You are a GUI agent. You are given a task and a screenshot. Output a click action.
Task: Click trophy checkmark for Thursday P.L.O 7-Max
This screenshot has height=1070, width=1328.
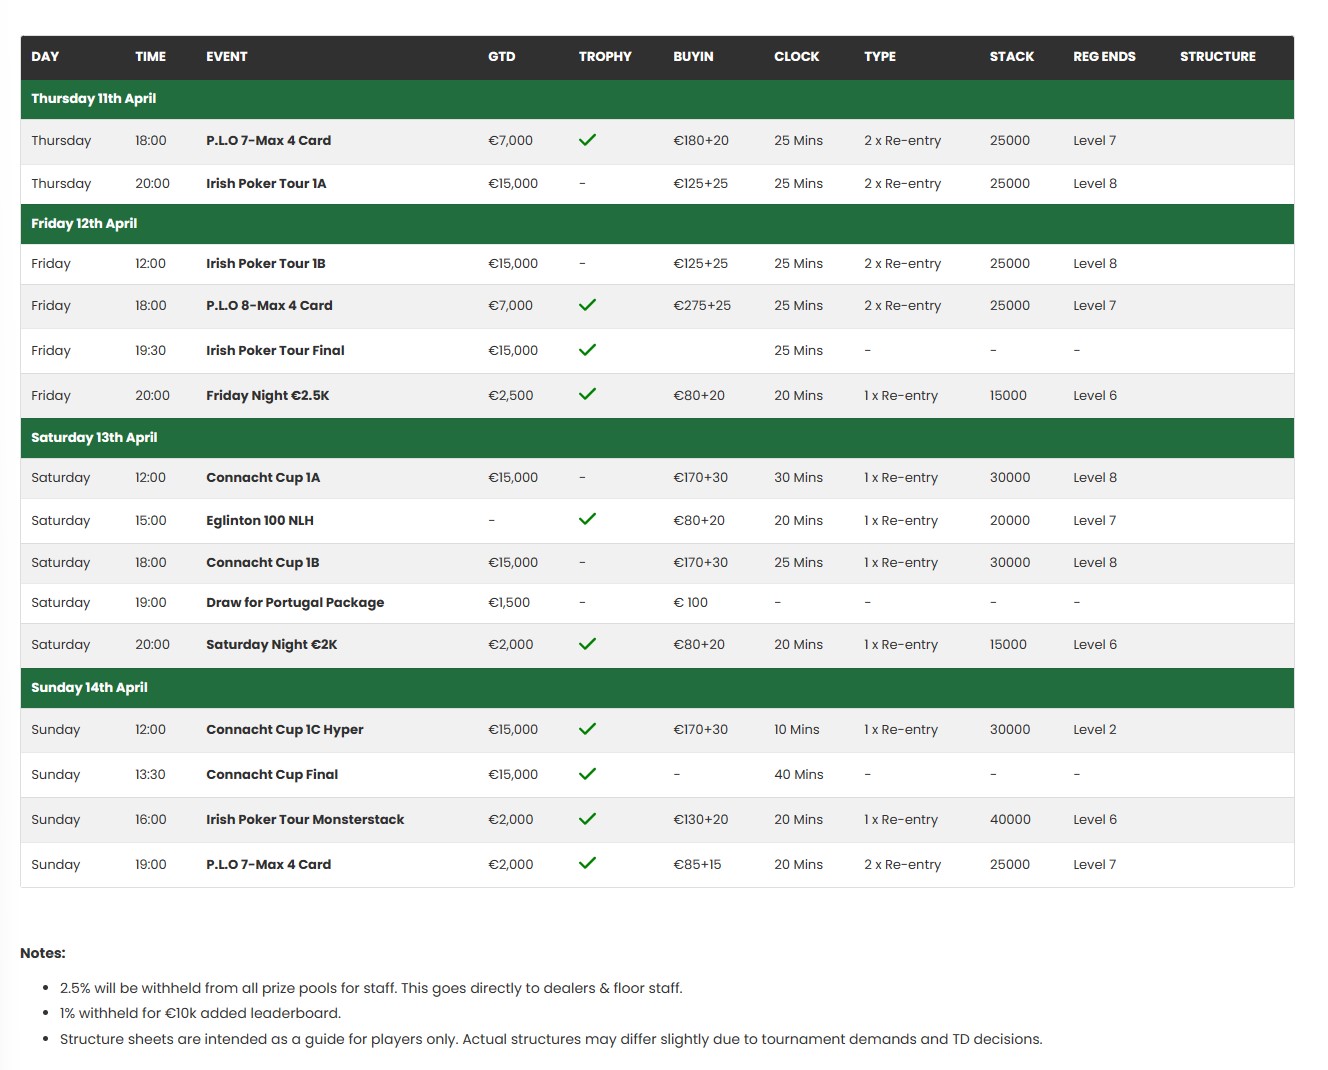[x=587, y=140]
